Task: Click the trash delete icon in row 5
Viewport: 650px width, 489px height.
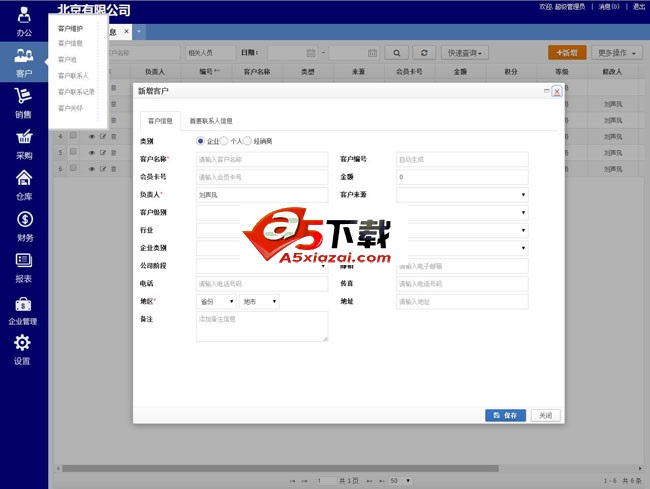Action: point(114,153)
